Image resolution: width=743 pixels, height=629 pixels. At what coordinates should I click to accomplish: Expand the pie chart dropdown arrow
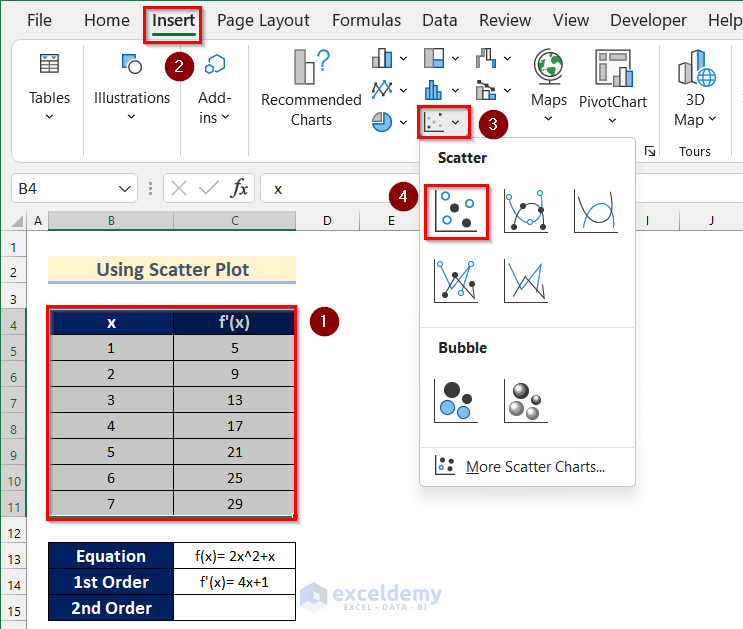[403, 122]
